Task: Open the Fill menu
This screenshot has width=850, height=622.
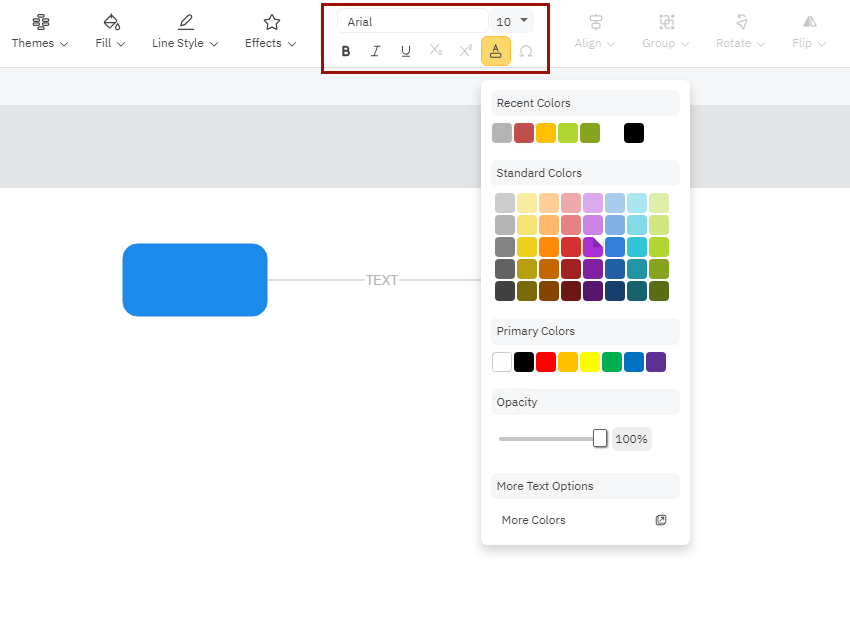Action: [111, 32]
